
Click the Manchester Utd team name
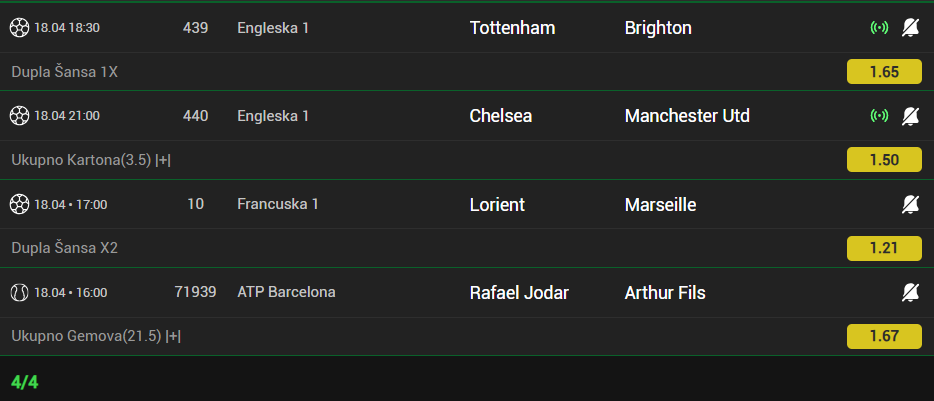point(687,116)
